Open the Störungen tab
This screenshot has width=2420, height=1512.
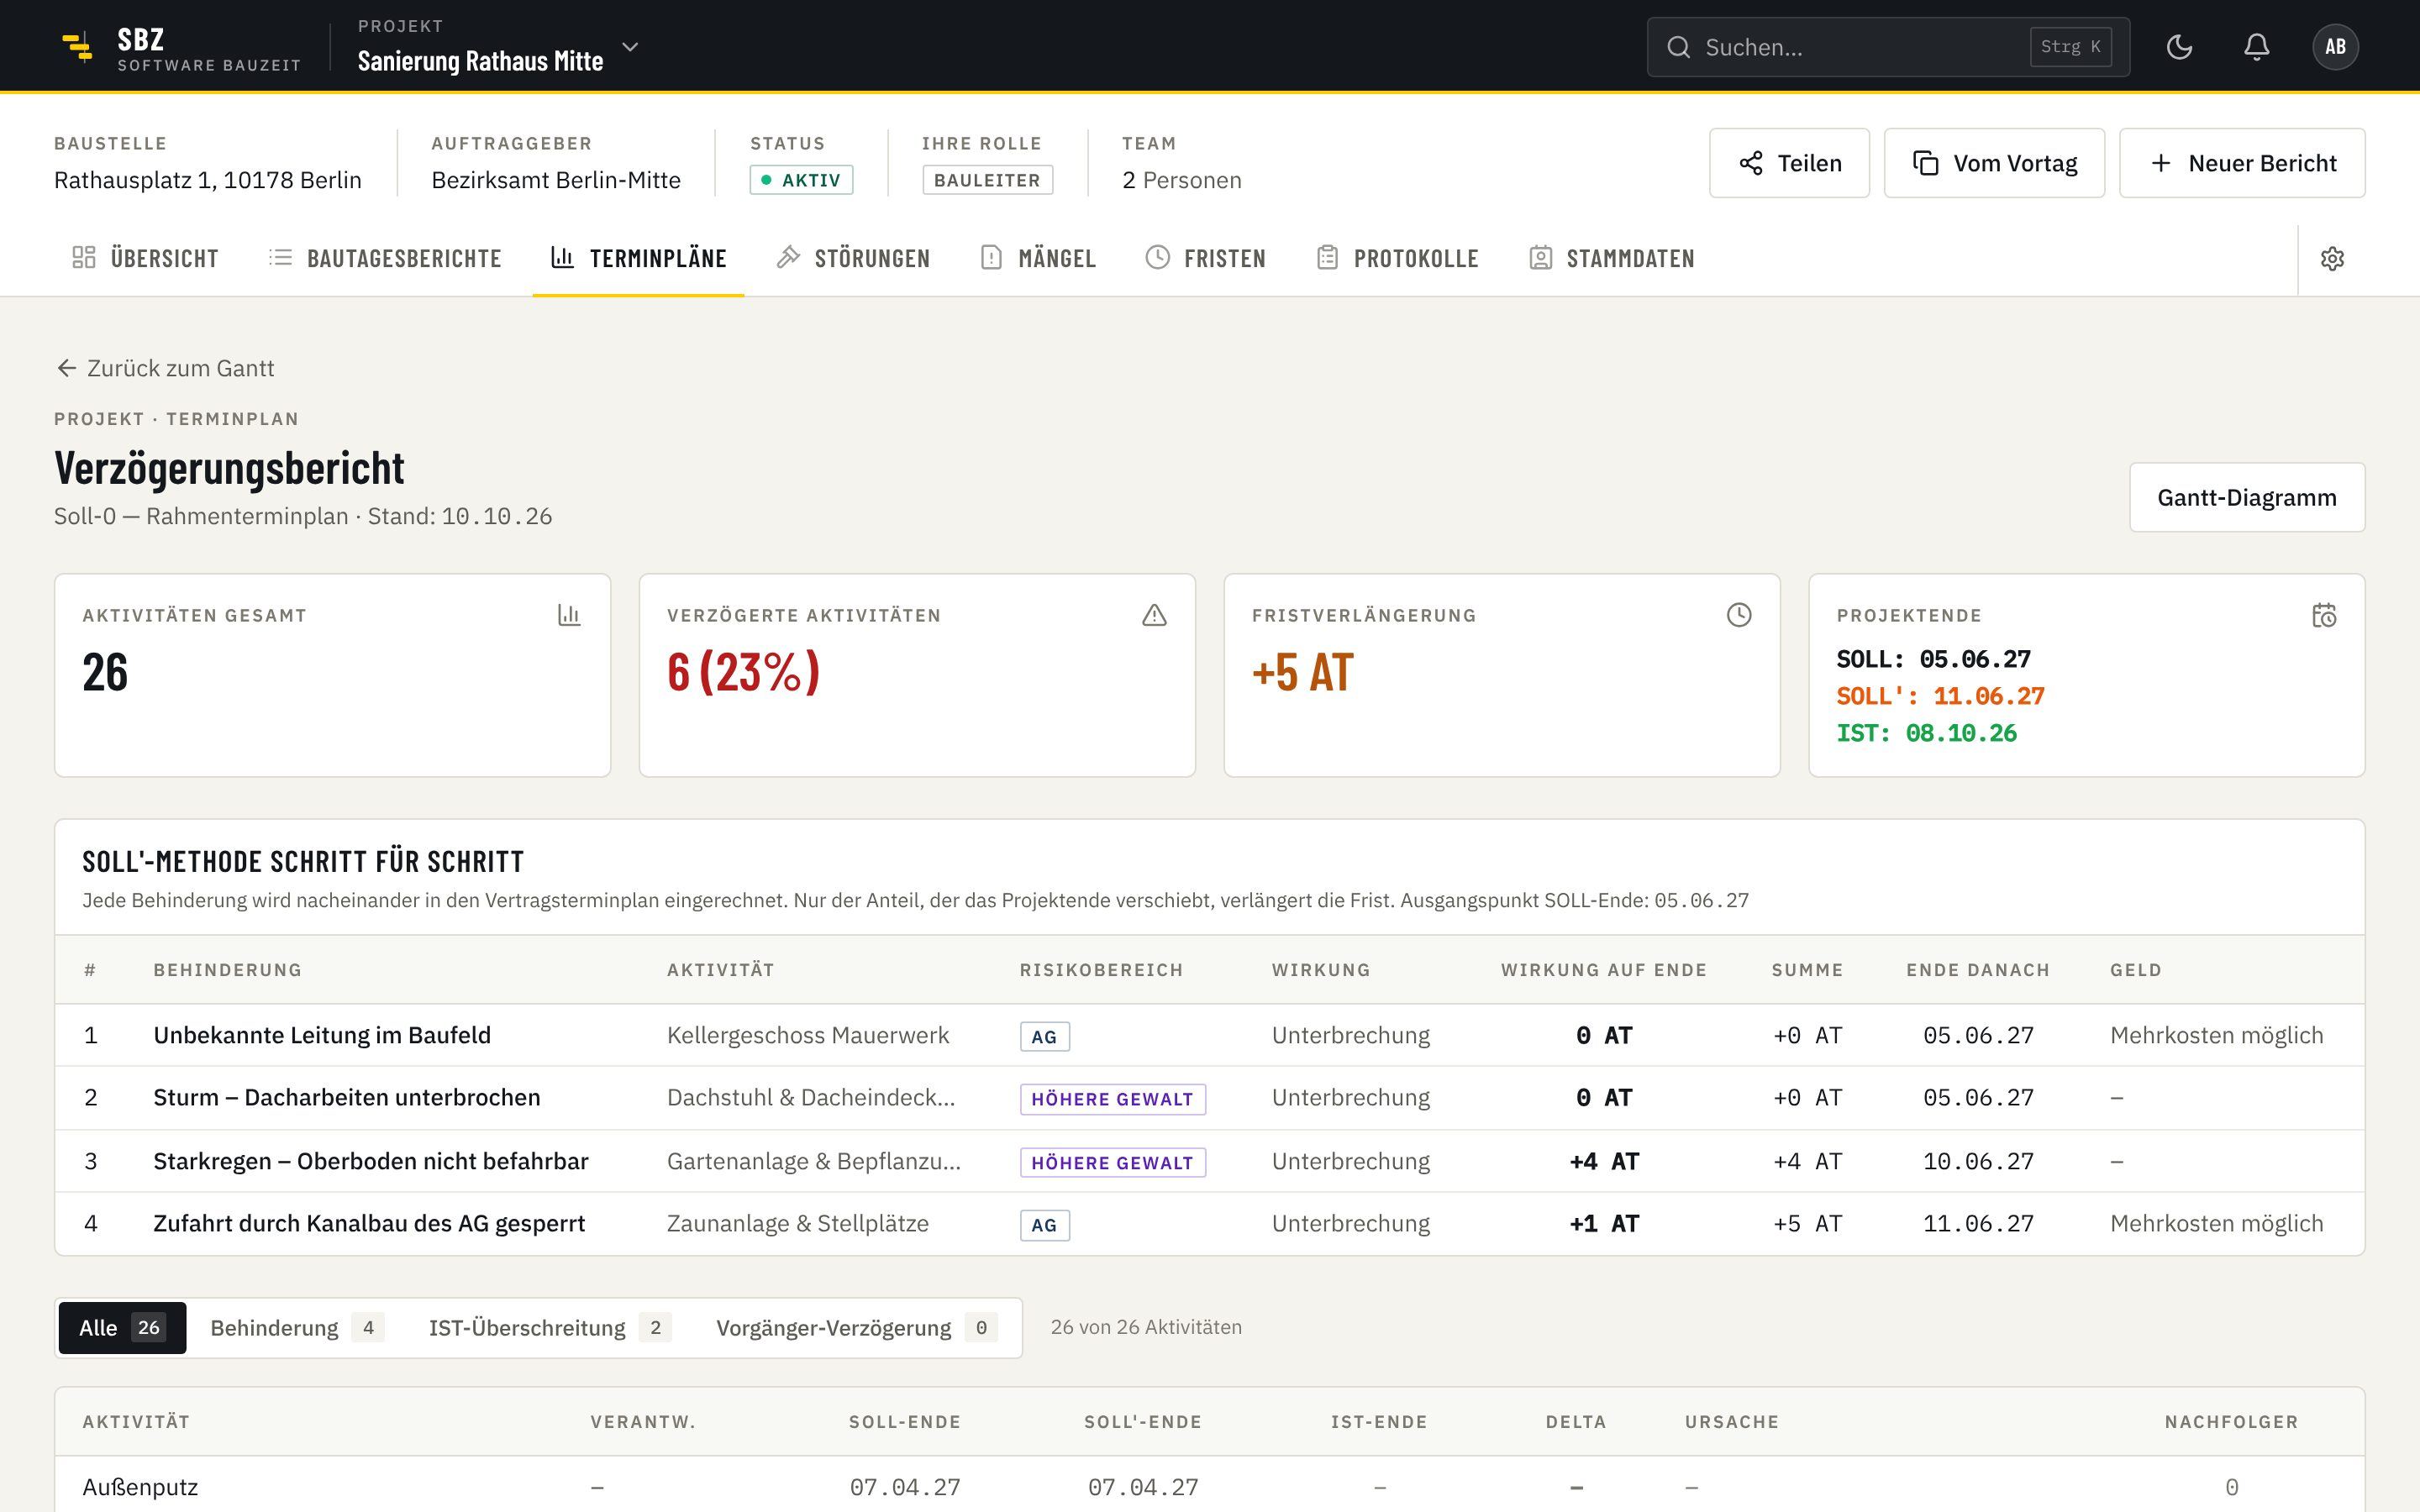[x=853, y=259]
